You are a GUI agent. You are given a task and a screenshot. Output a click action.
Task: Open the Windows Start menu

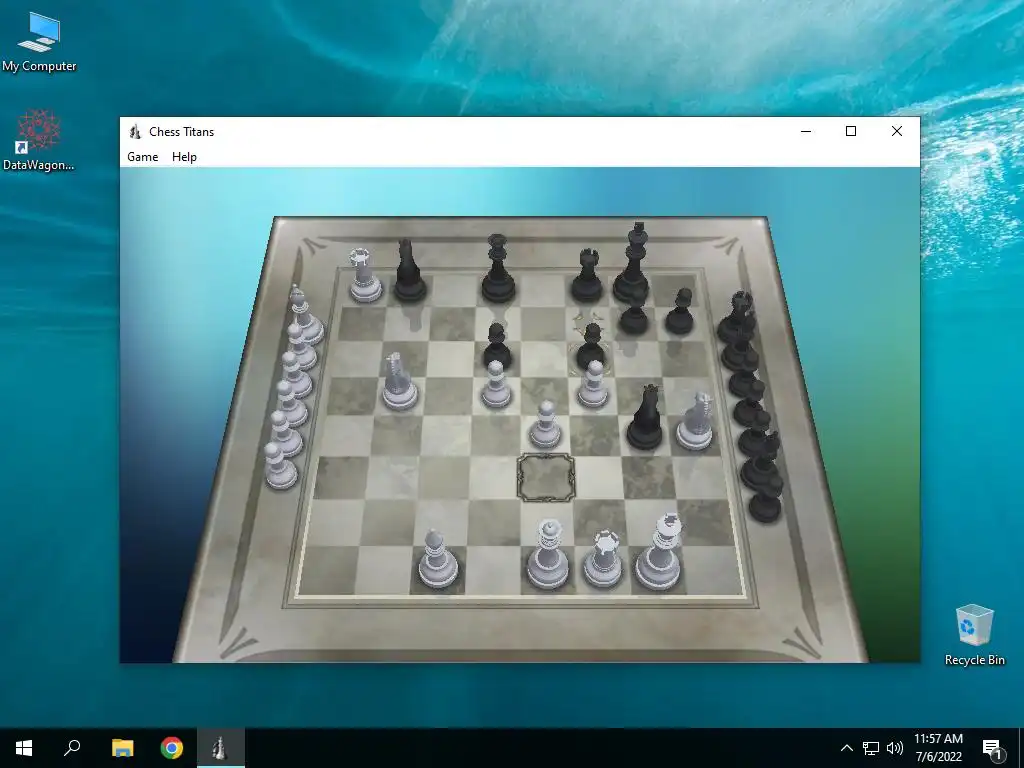tap(24, 748)
